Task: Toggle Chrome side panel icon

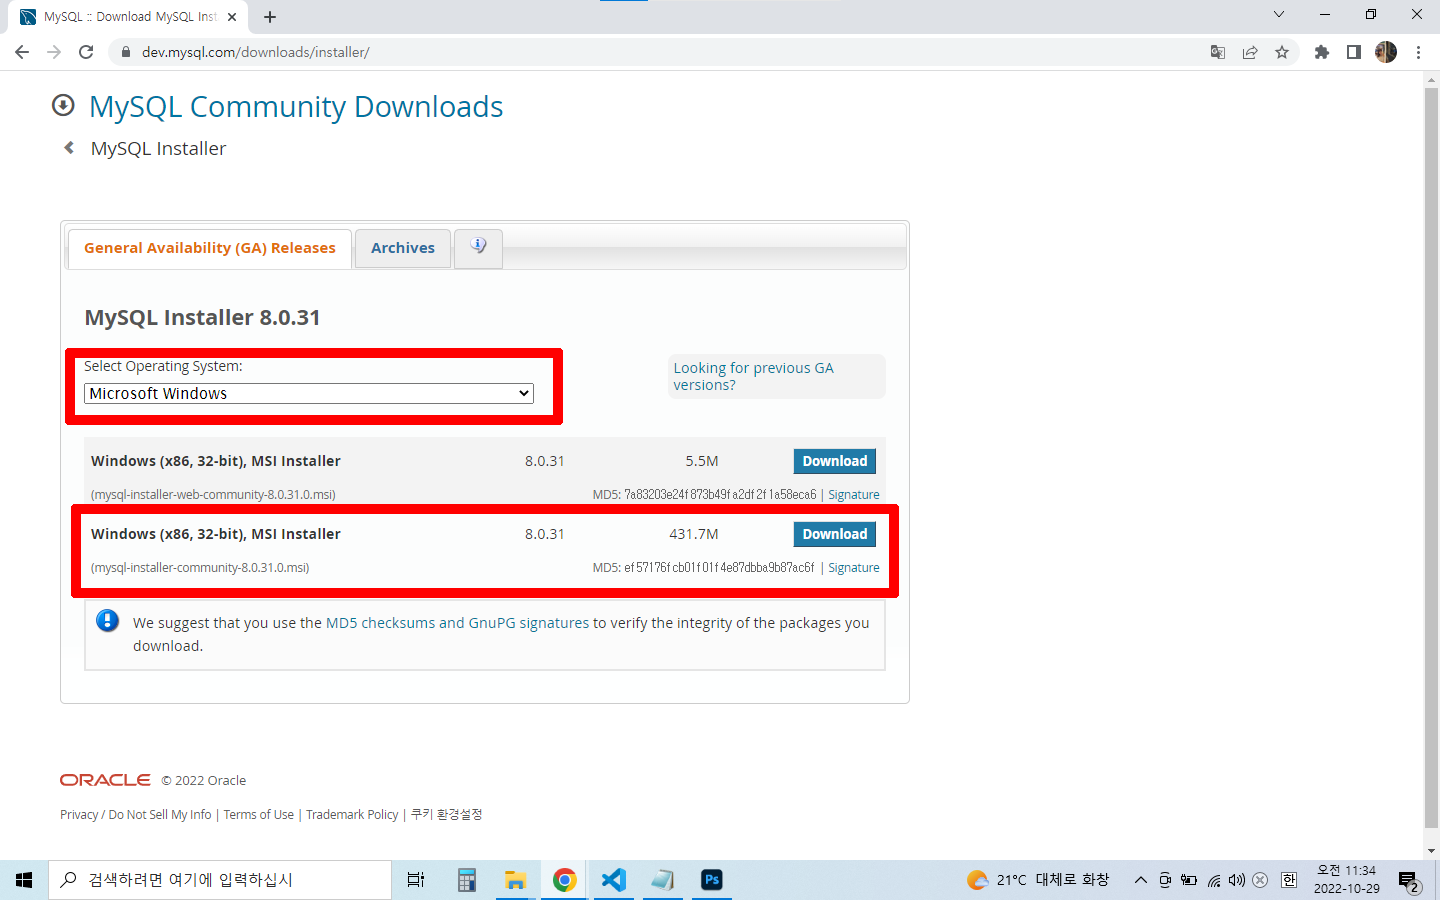Action: pos(1354,52)
